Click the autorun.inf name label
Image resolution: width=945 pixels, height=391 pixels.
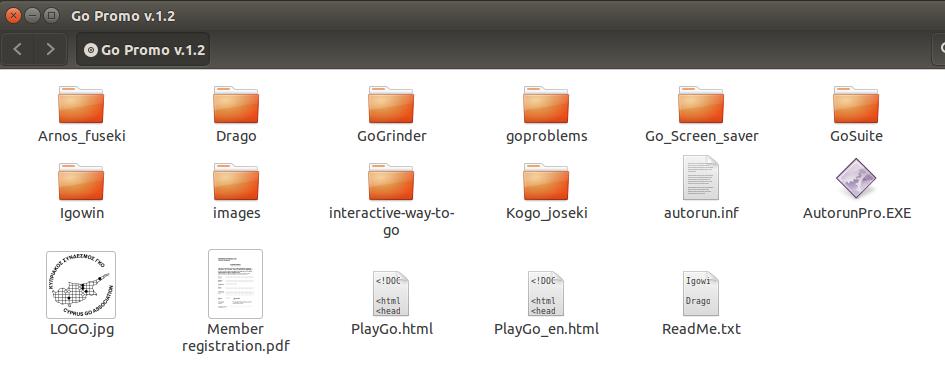(x=702, y=213)
